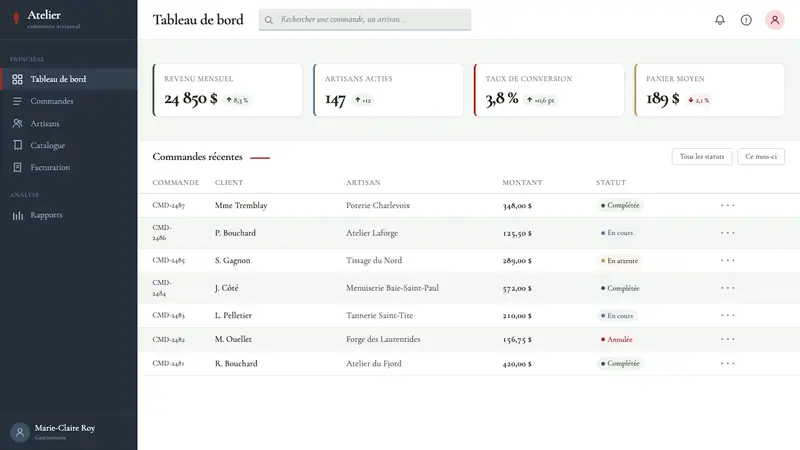Sort by the Montant column header
Image resolution: width=800 pixels, height=450 pixels.
click(522, 182)
